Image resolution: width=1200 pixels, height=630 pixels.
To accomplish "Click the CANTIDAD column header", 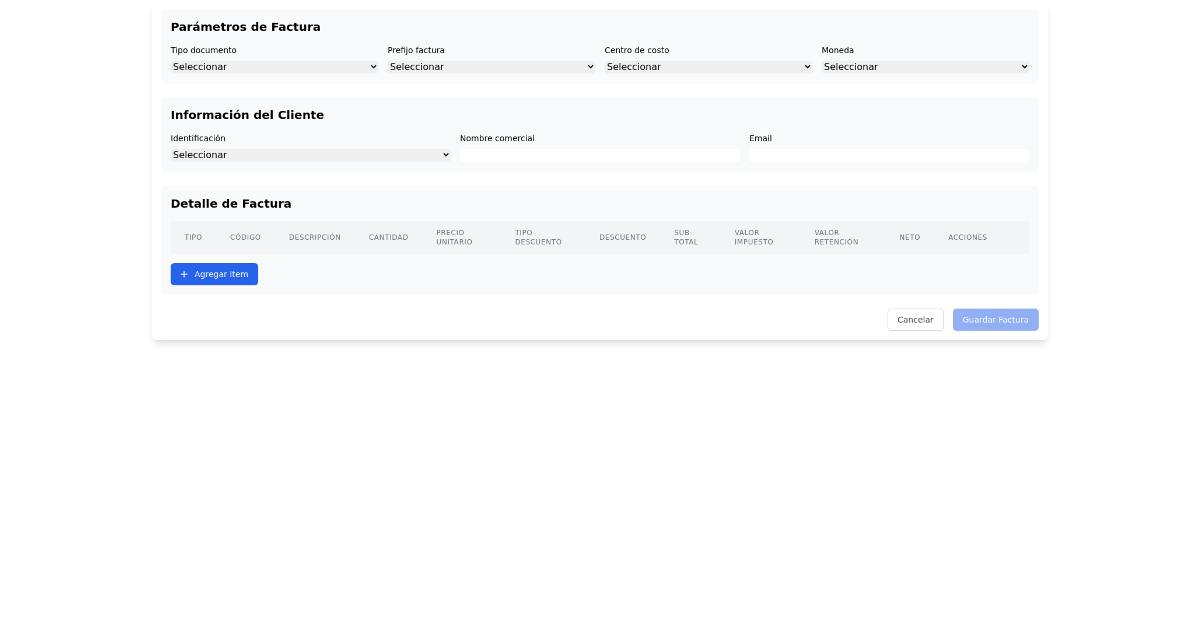I will (x=388, y=237).
